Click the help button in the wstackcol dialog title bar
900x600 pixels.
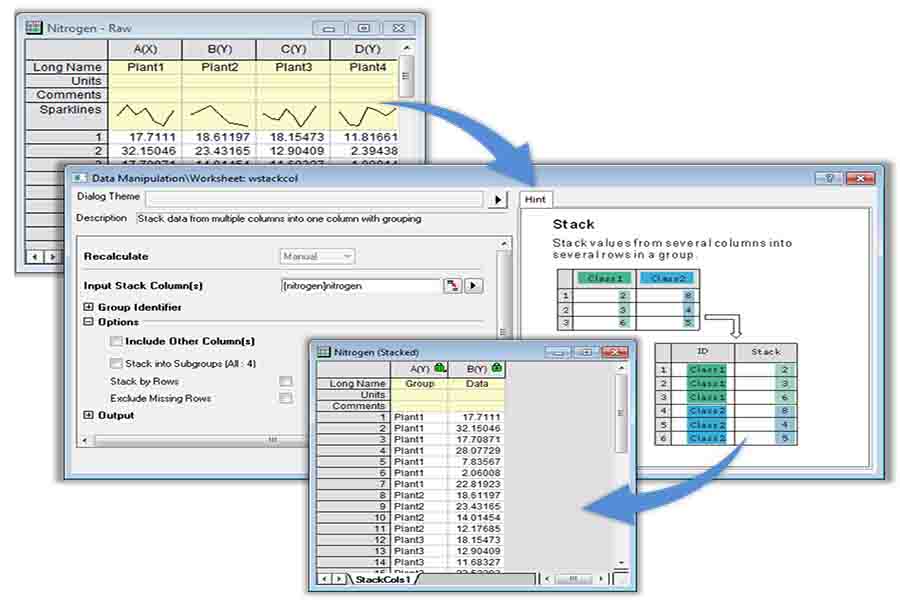click(829, 179)
